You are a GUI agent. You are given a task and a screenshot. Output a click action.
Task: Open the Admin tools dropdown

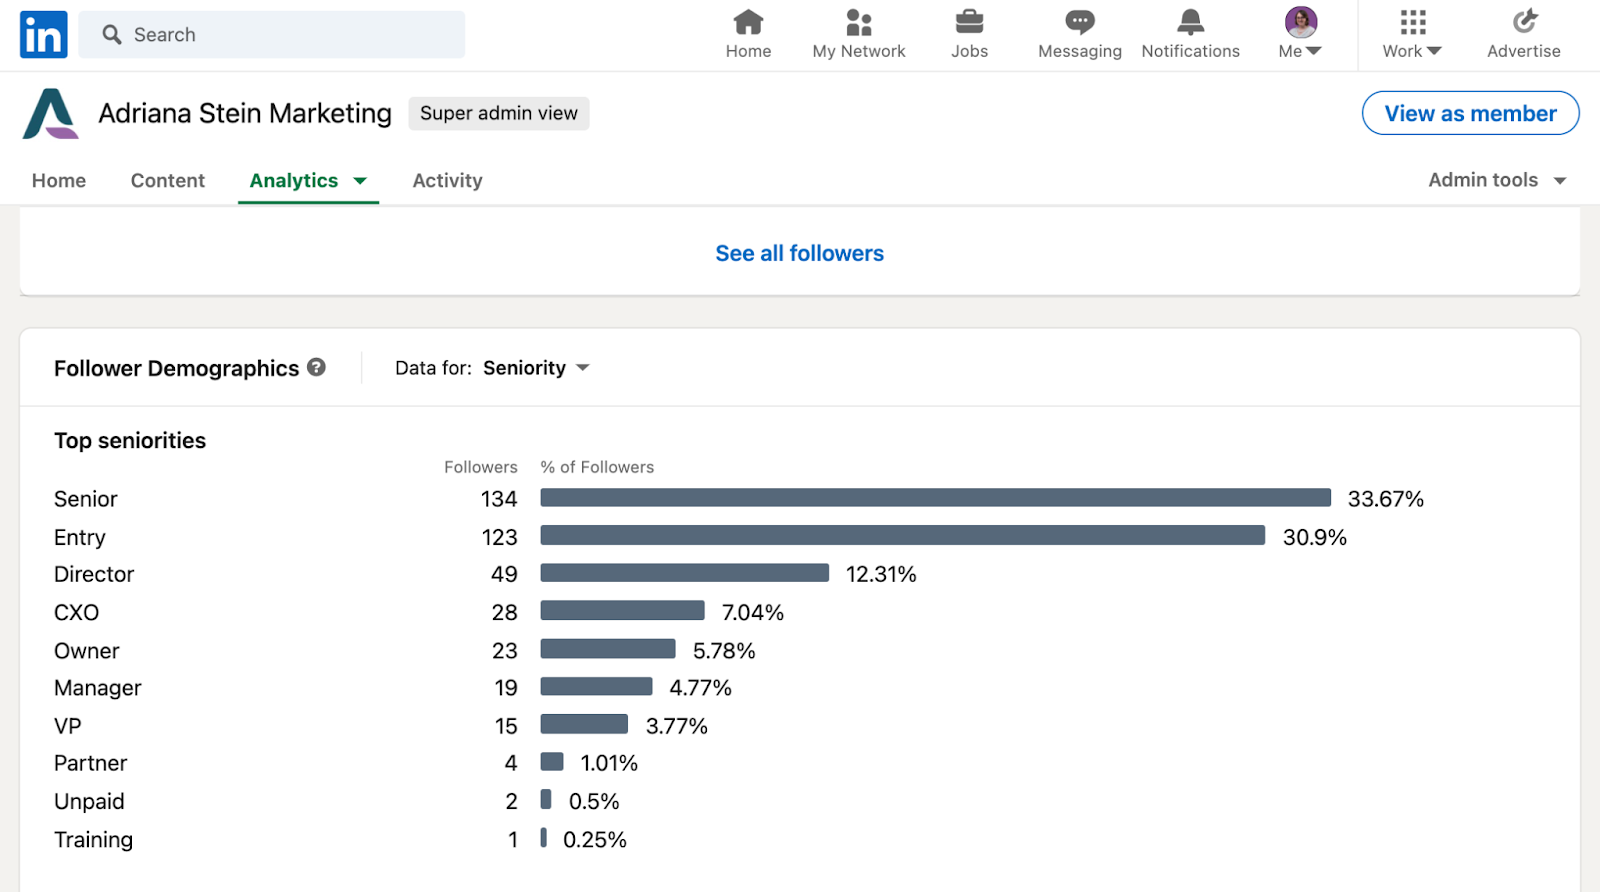click(x=1497, y=180)
